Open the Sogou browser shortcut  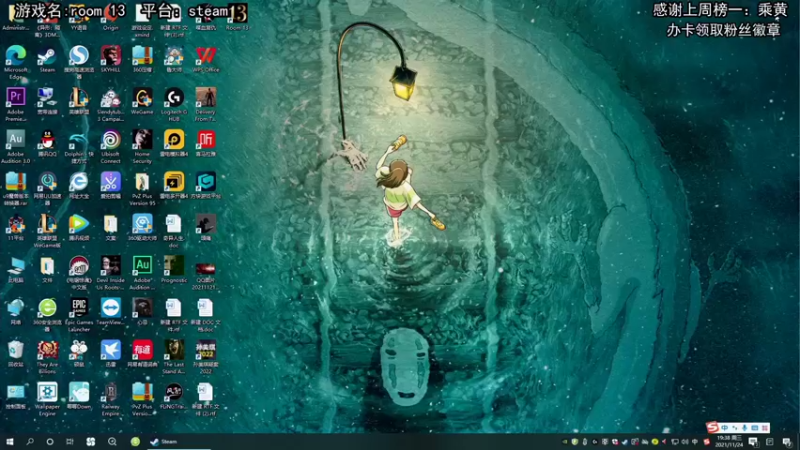click(x=79, y=57)
